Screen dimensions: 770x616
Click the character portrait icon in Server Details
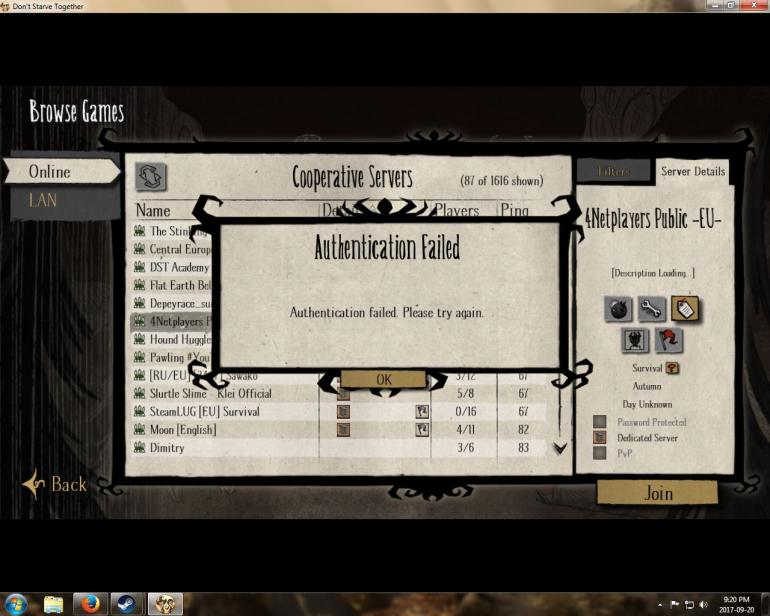[635, 340]
